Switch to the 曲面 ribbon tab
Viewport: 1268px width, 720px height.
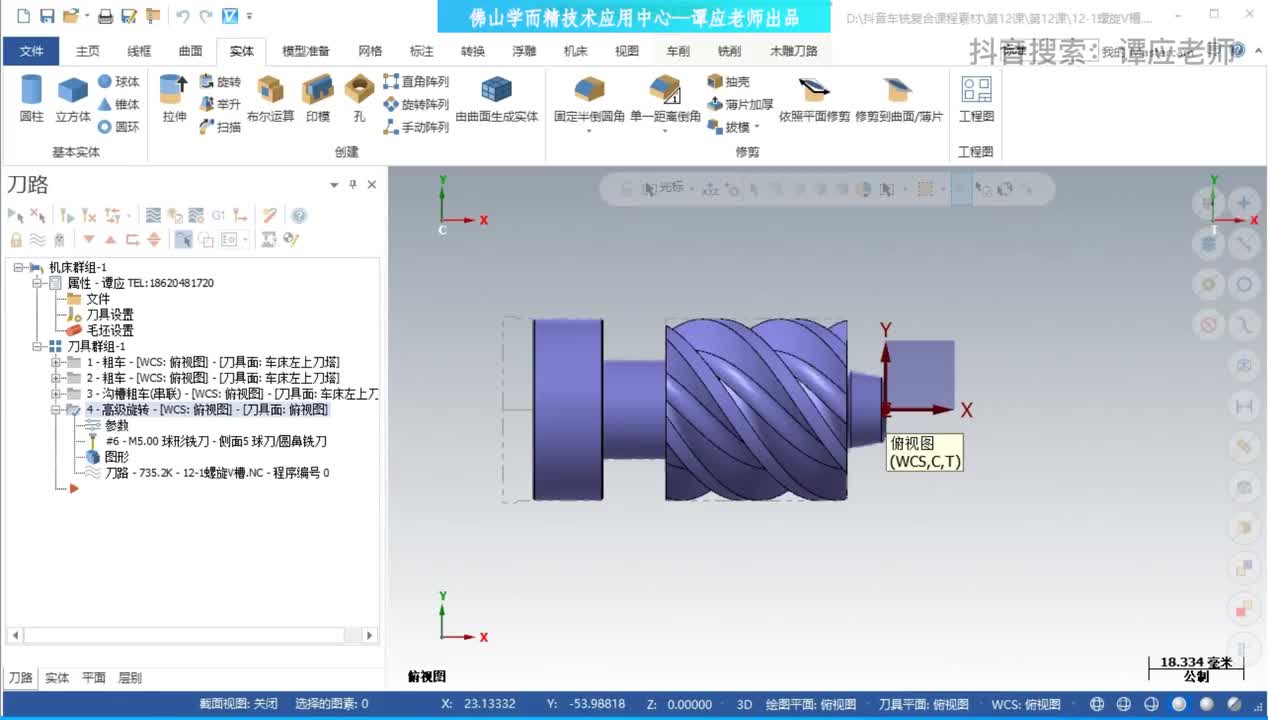coord(190,51)
